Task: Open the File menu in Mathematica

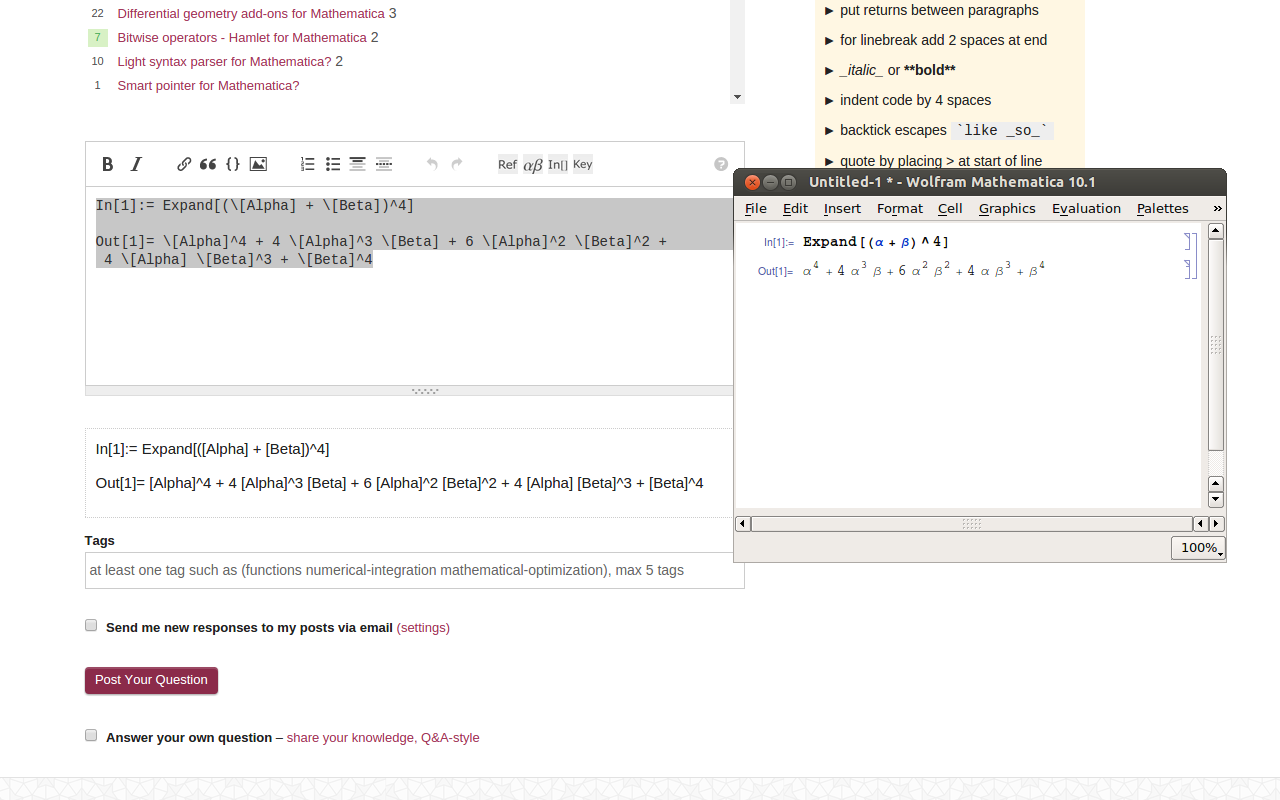Action: coord(756,208)
